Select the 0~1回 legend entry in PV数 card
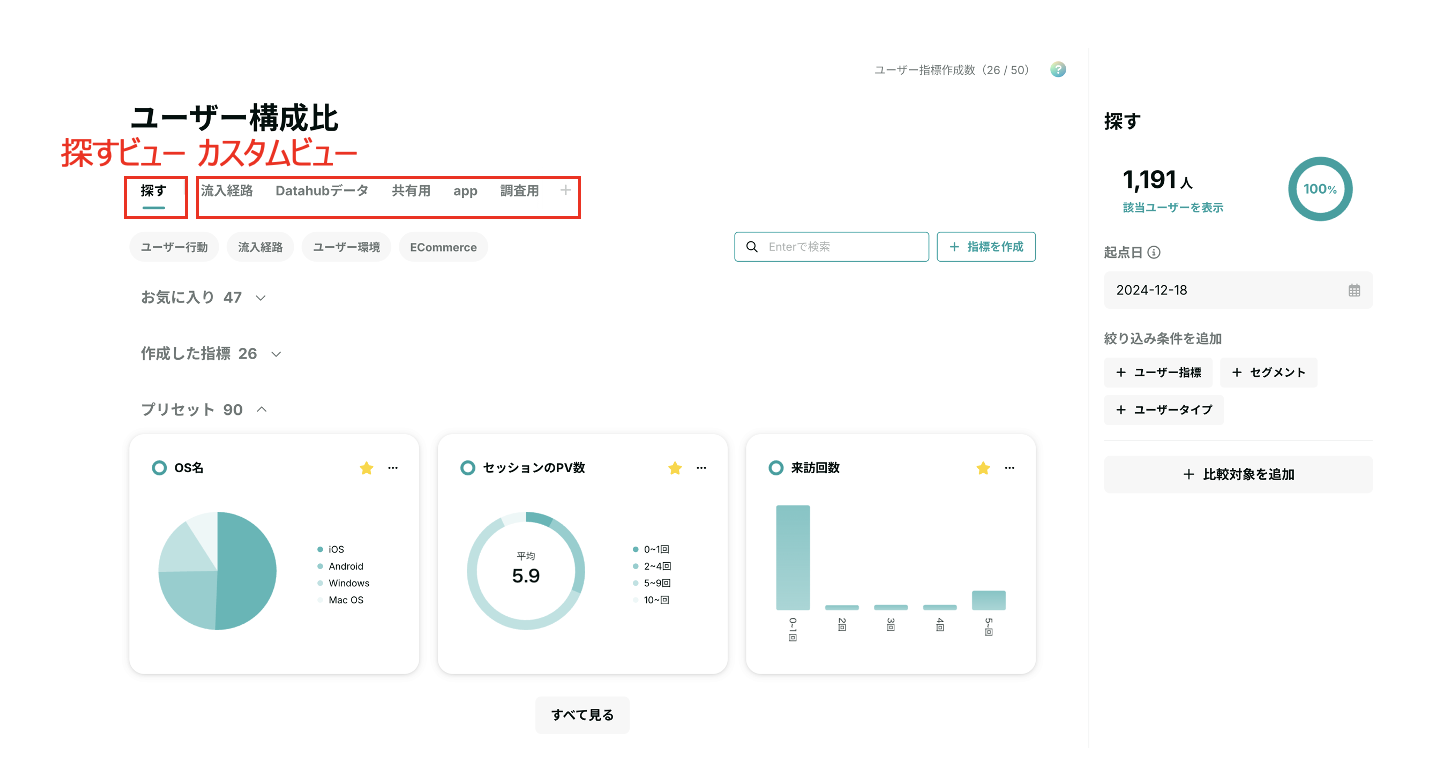 tap(651, 549)
